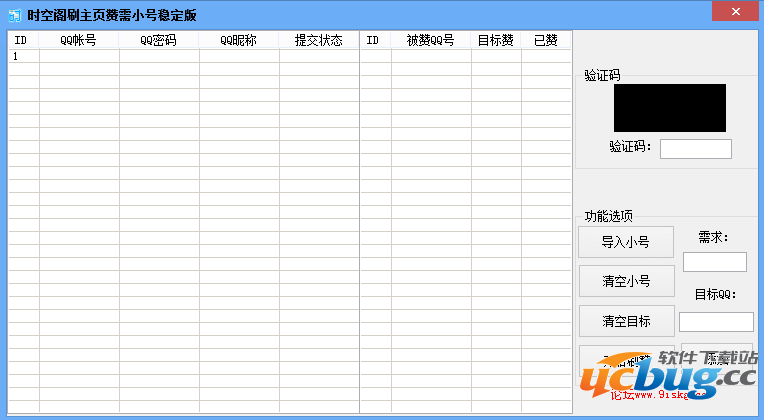The image size is (764, 420).
Task: Focus the 需求 input field
Action: (714, 262)
